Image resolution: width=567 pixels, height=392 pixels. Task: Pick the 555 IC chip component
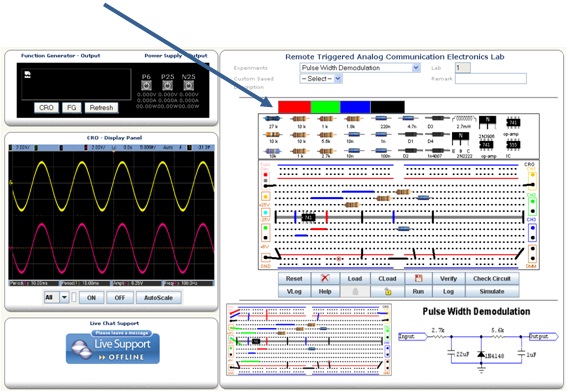[513, 145]
